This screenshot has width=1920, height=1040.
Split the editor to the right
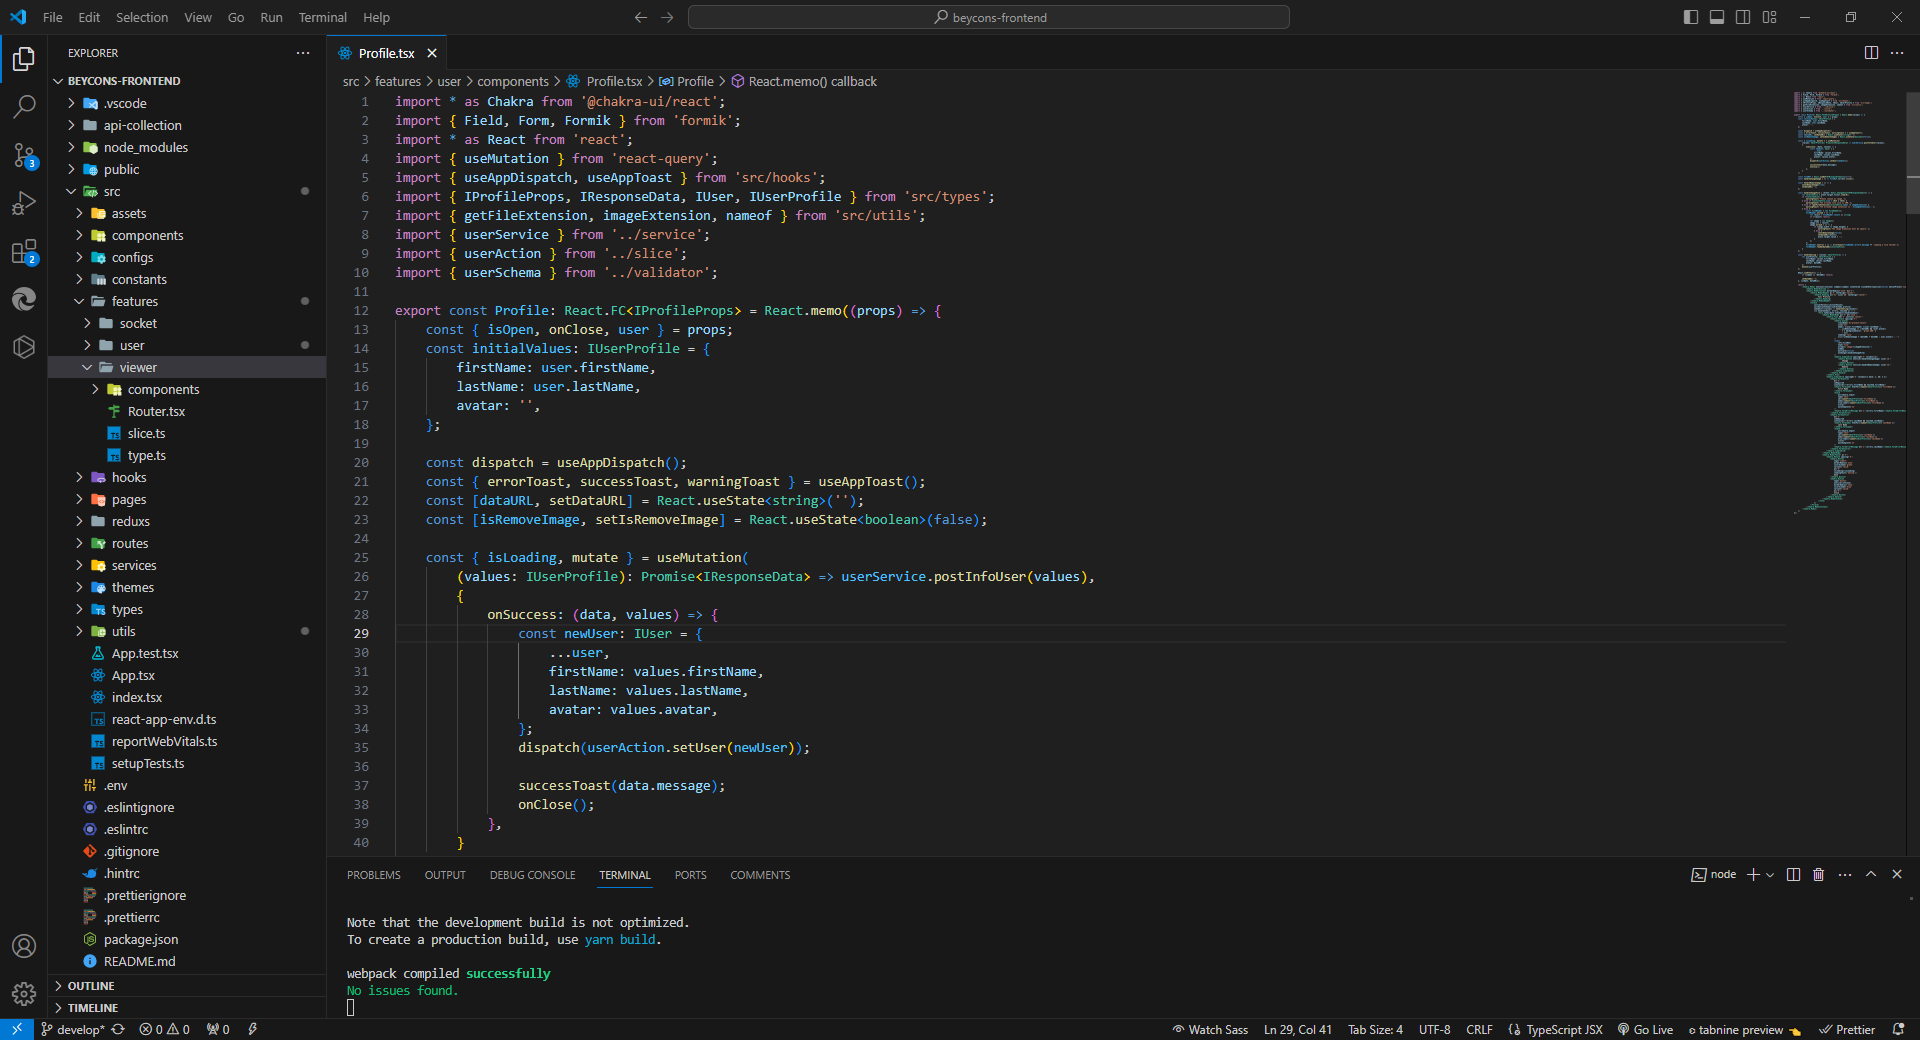tap(1871, 53)
